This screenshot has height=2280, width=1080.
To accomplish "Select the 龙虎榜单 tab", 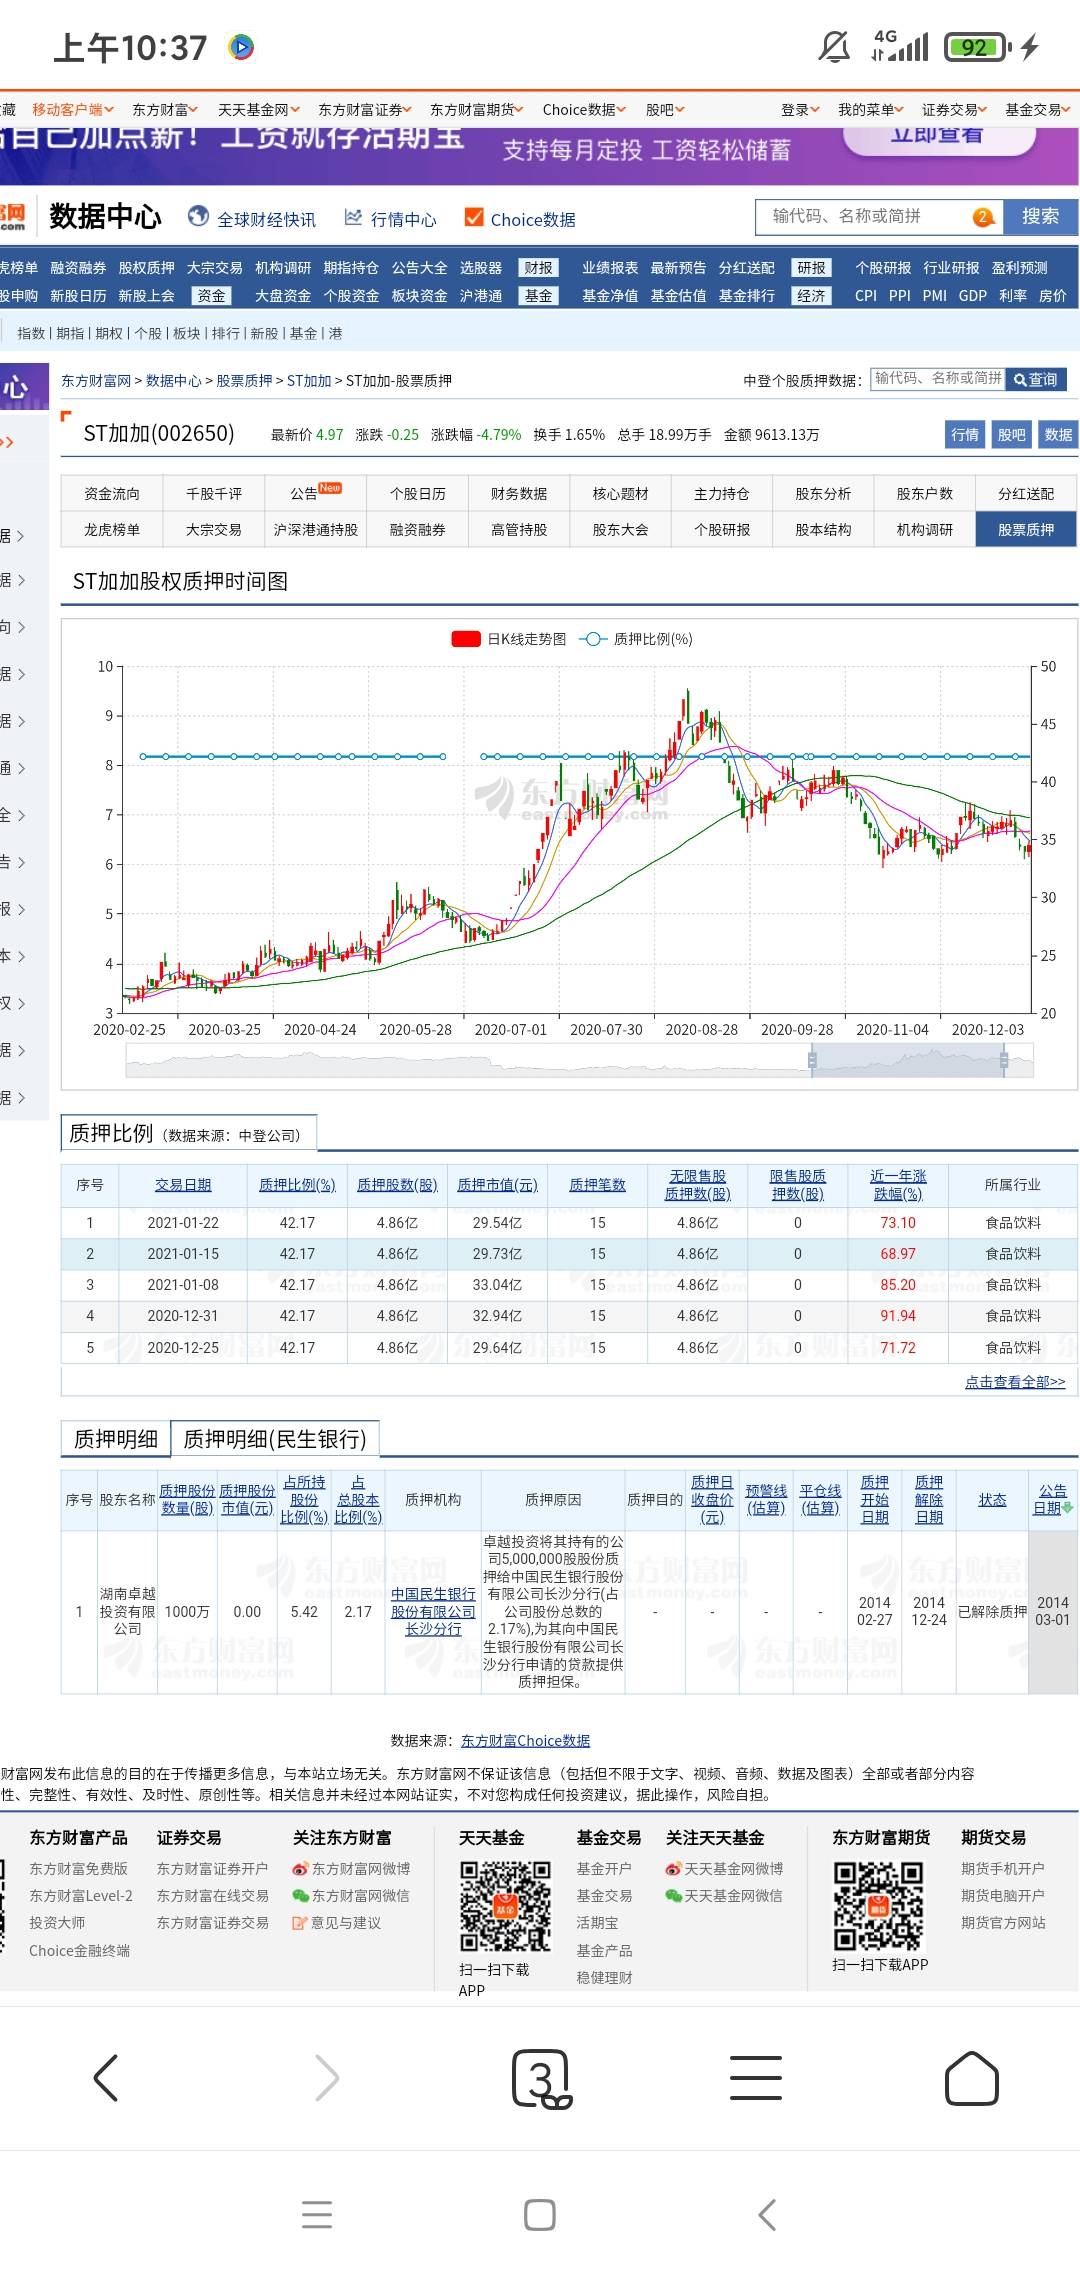I will coord(112,529).
